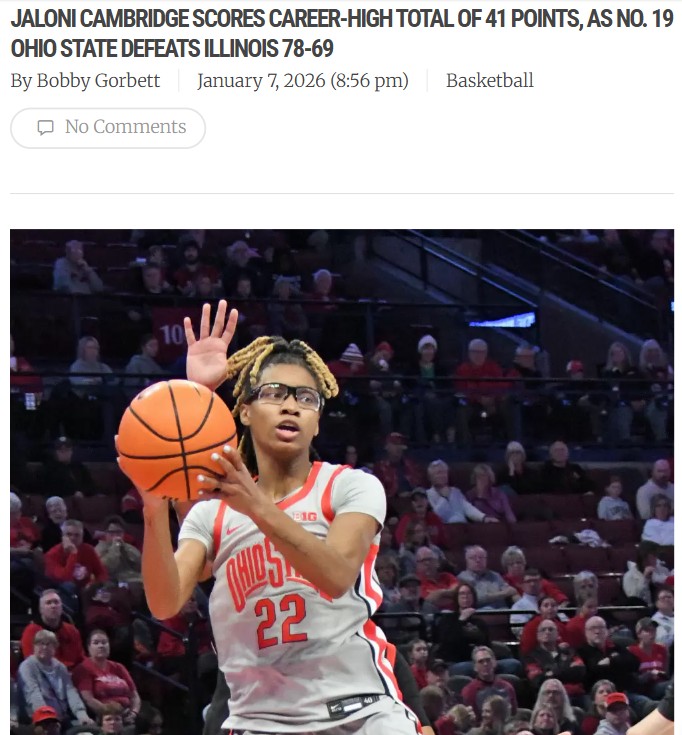
Task: Click the B1G logo on the jersey
Action: [305, 516]
